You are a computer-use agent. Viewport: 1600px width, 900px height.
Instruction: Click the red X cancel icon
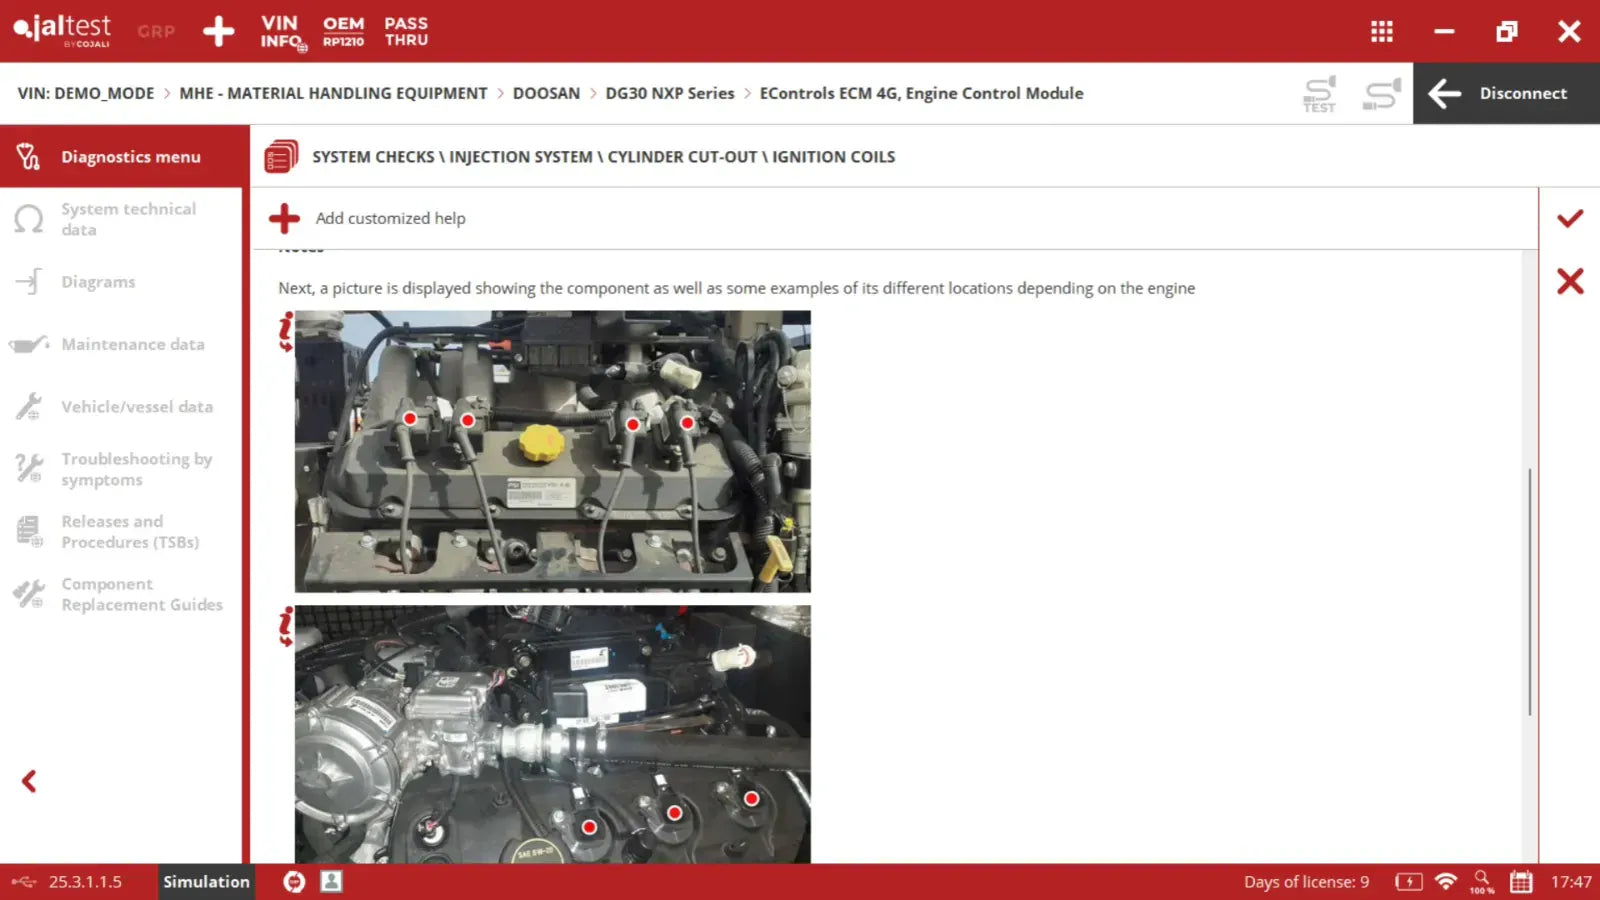[x=1569, y=281]
